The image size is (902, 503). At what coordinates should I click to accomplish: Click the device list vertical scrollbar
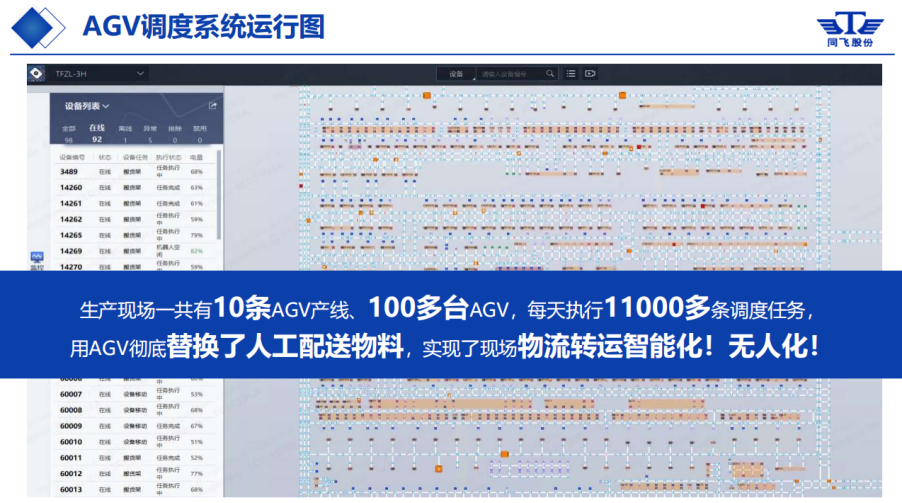click(219, 195)
